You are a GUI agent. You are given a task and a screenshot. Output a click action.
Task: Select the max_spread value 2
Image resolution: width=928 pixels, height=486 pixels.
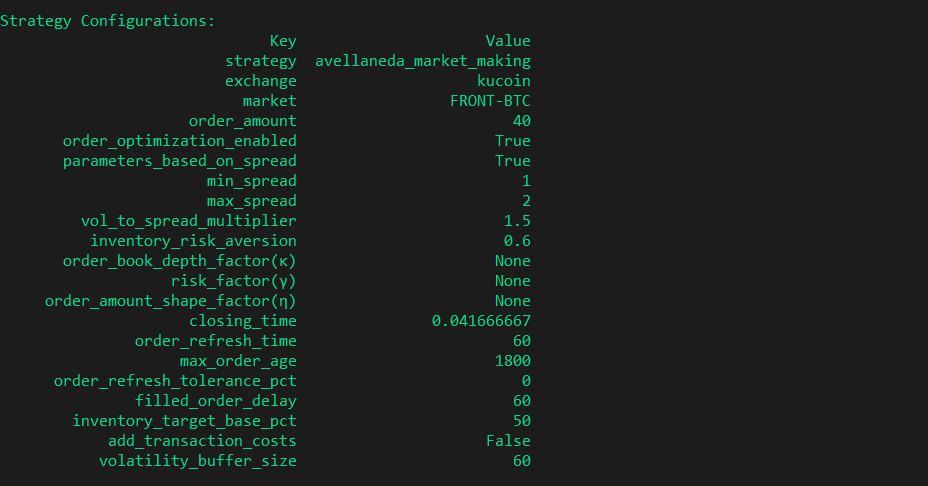(x=526, y=201)
